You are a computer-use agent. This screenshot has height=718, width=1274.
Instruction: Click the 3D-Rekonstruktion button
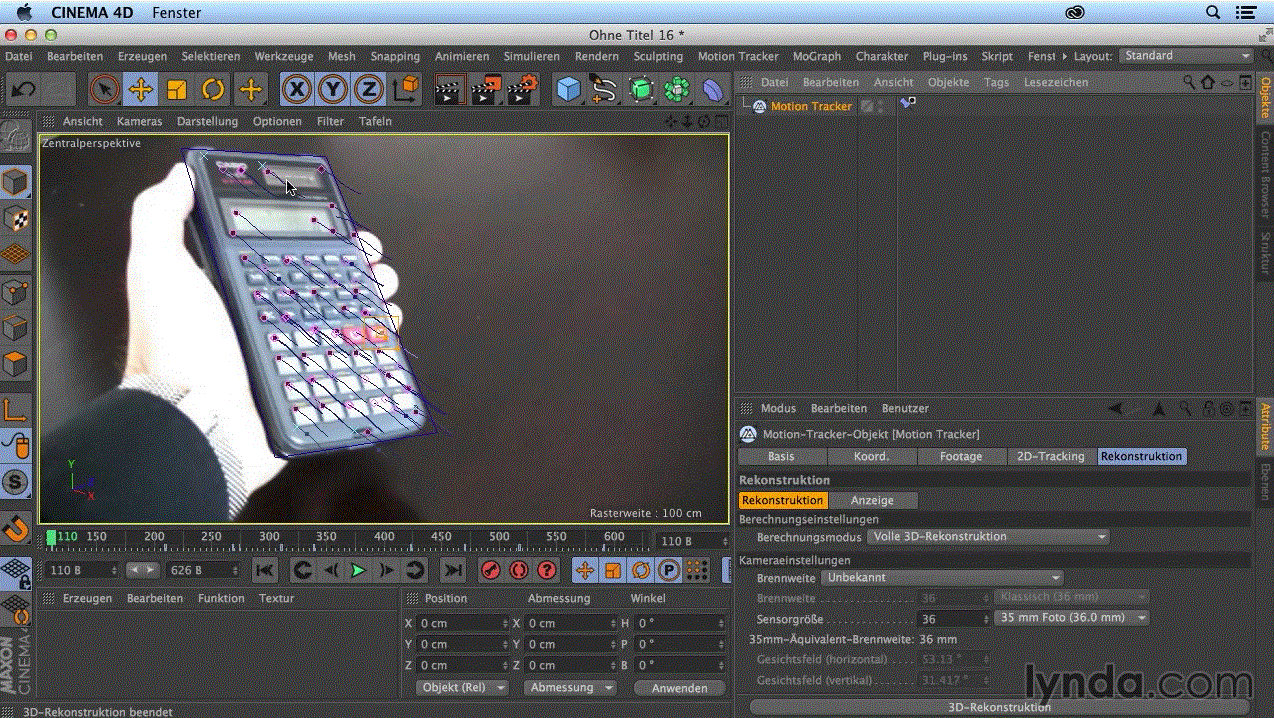[x=998, y=707]
